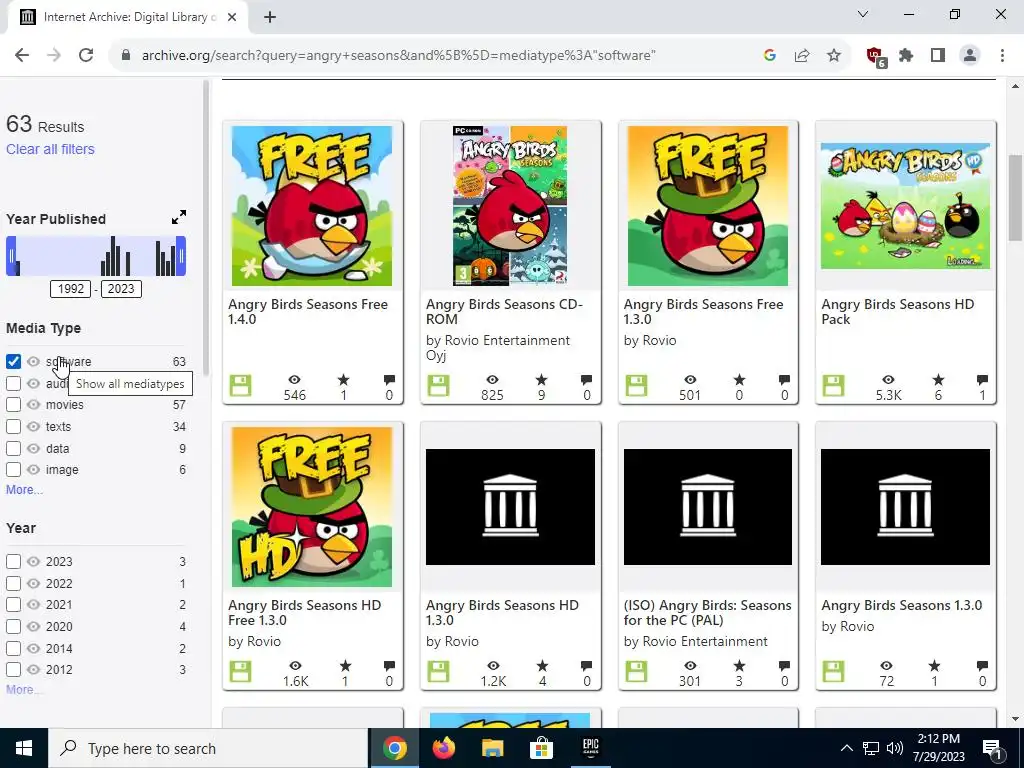The width and height of the screenshot is (1024, 768).
Task: Open the volume control in system tray
Action: click(895, 748)
